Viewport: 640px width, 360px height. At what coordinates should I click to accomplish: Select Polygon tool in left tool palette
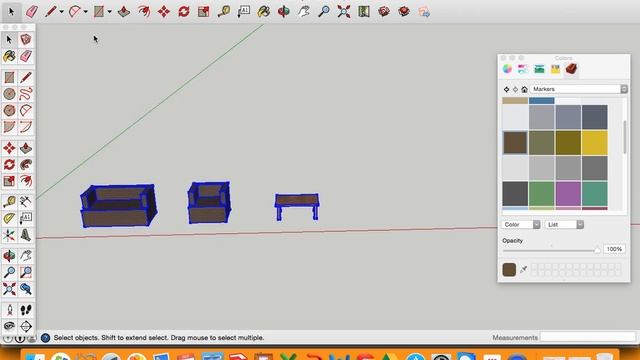pyautogui.click(x=9, y=110)
